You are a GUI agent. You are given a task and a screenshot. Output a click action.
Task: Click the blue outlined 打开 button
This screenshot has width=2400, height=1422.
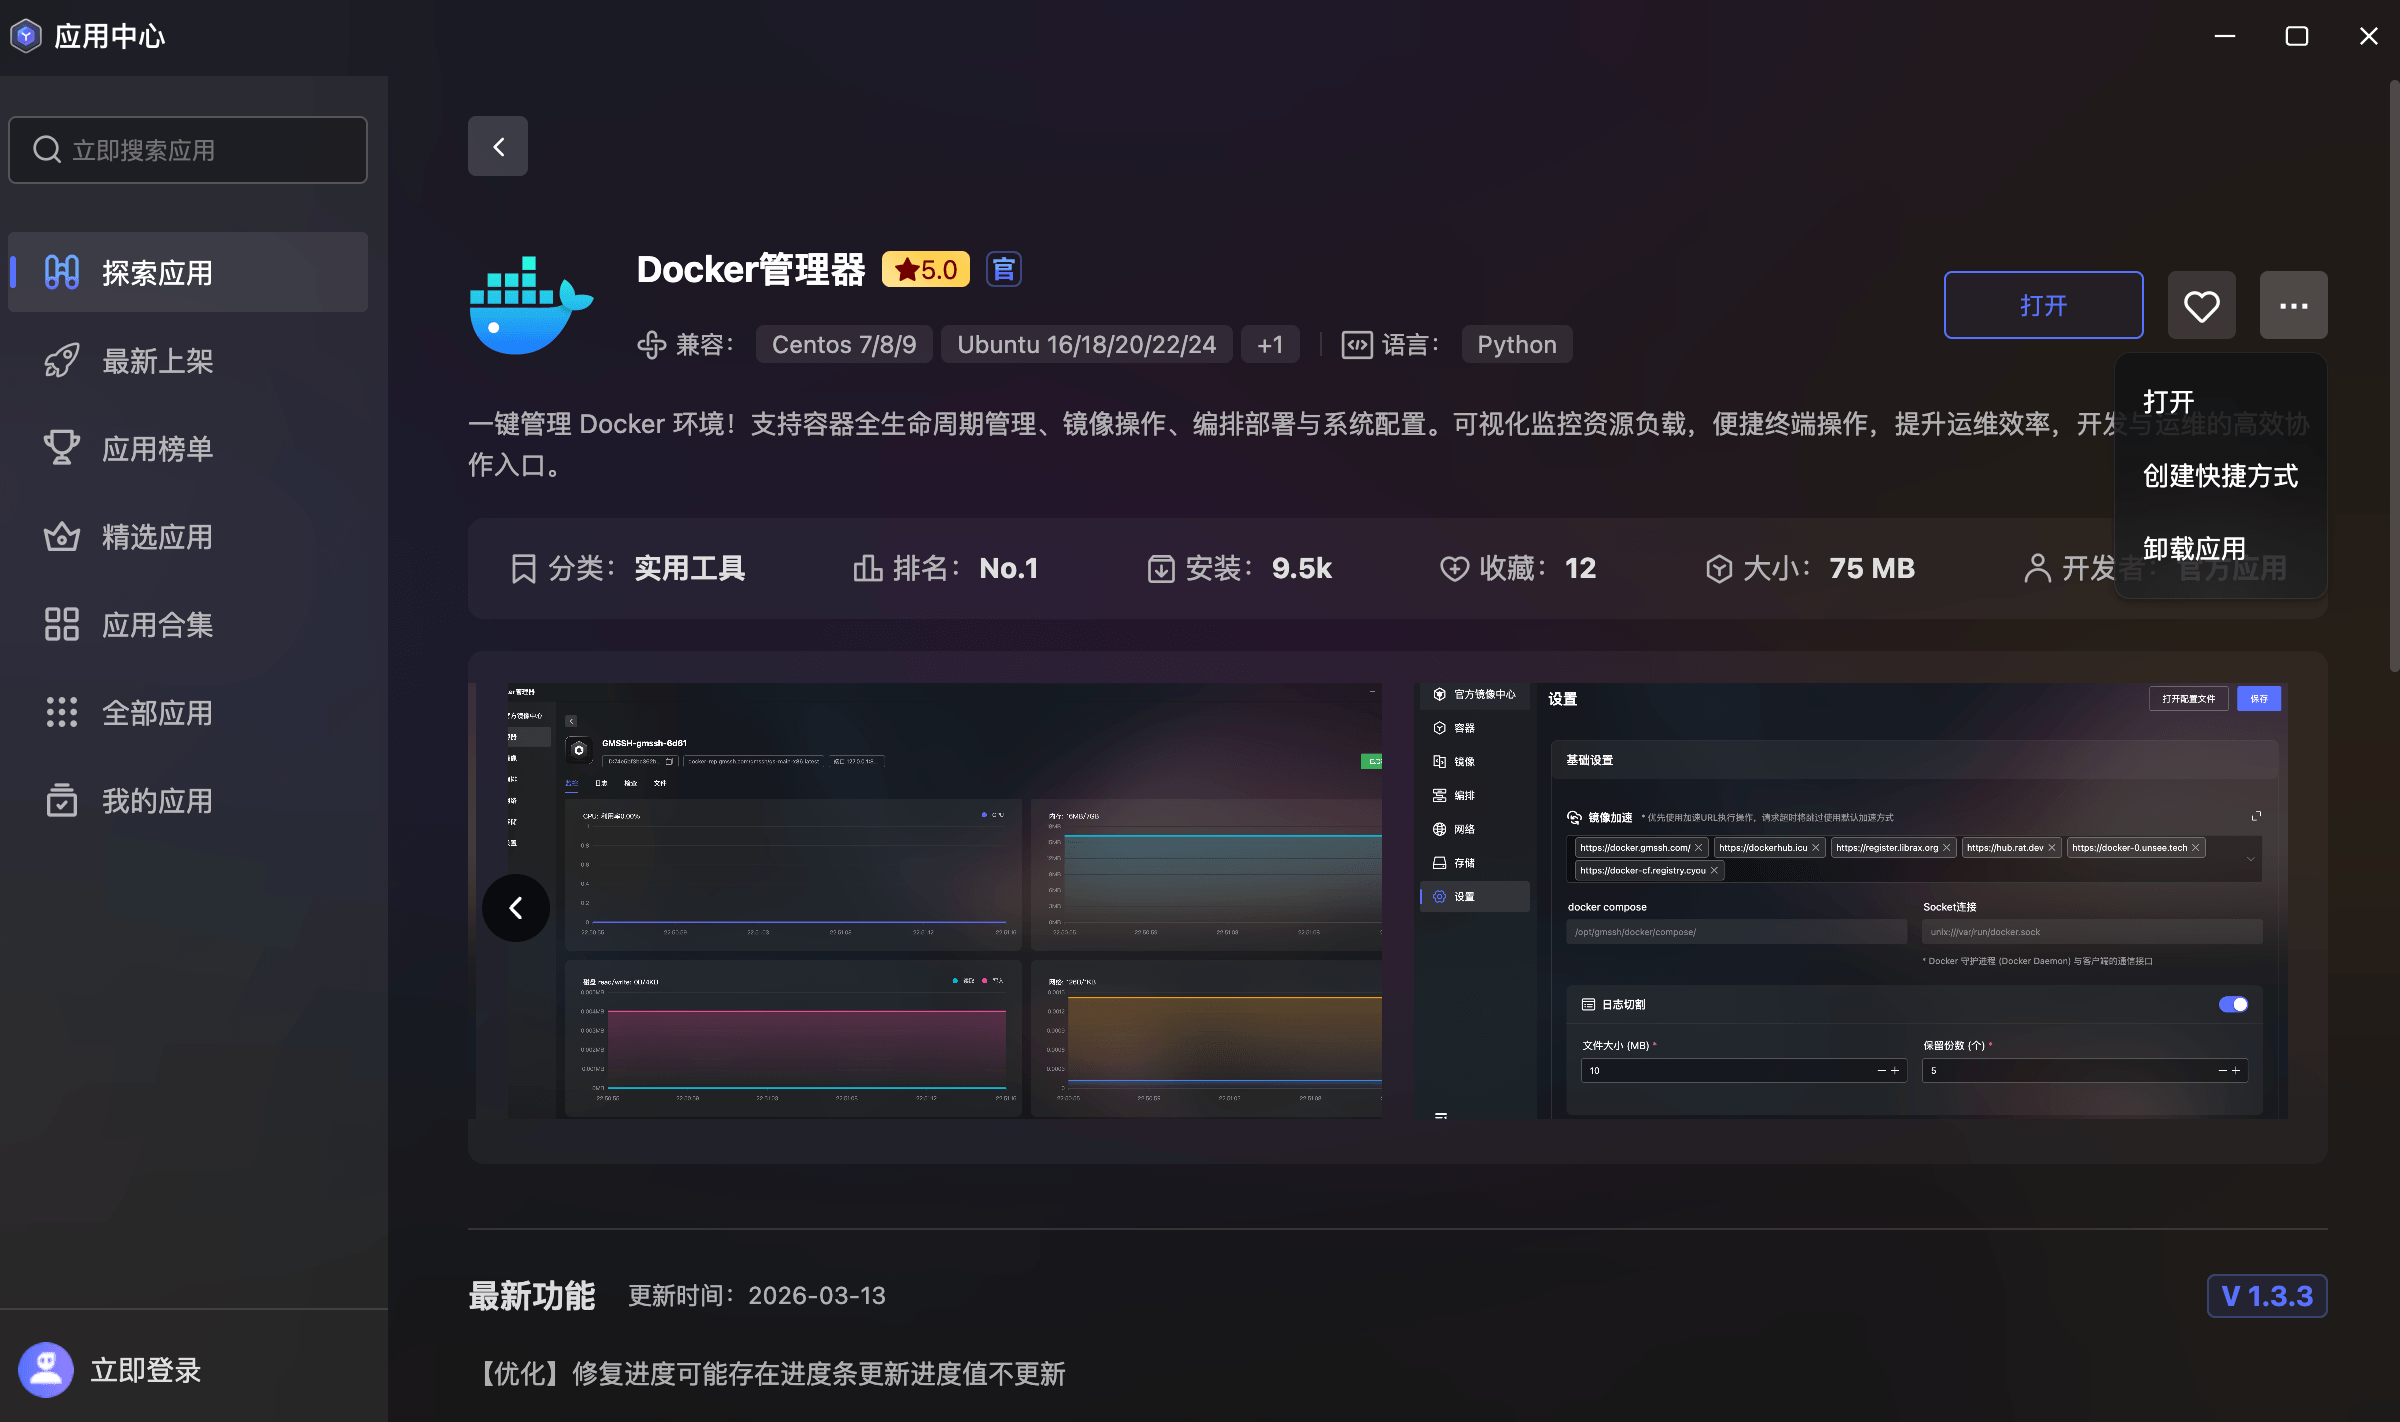click(2043, 305)
